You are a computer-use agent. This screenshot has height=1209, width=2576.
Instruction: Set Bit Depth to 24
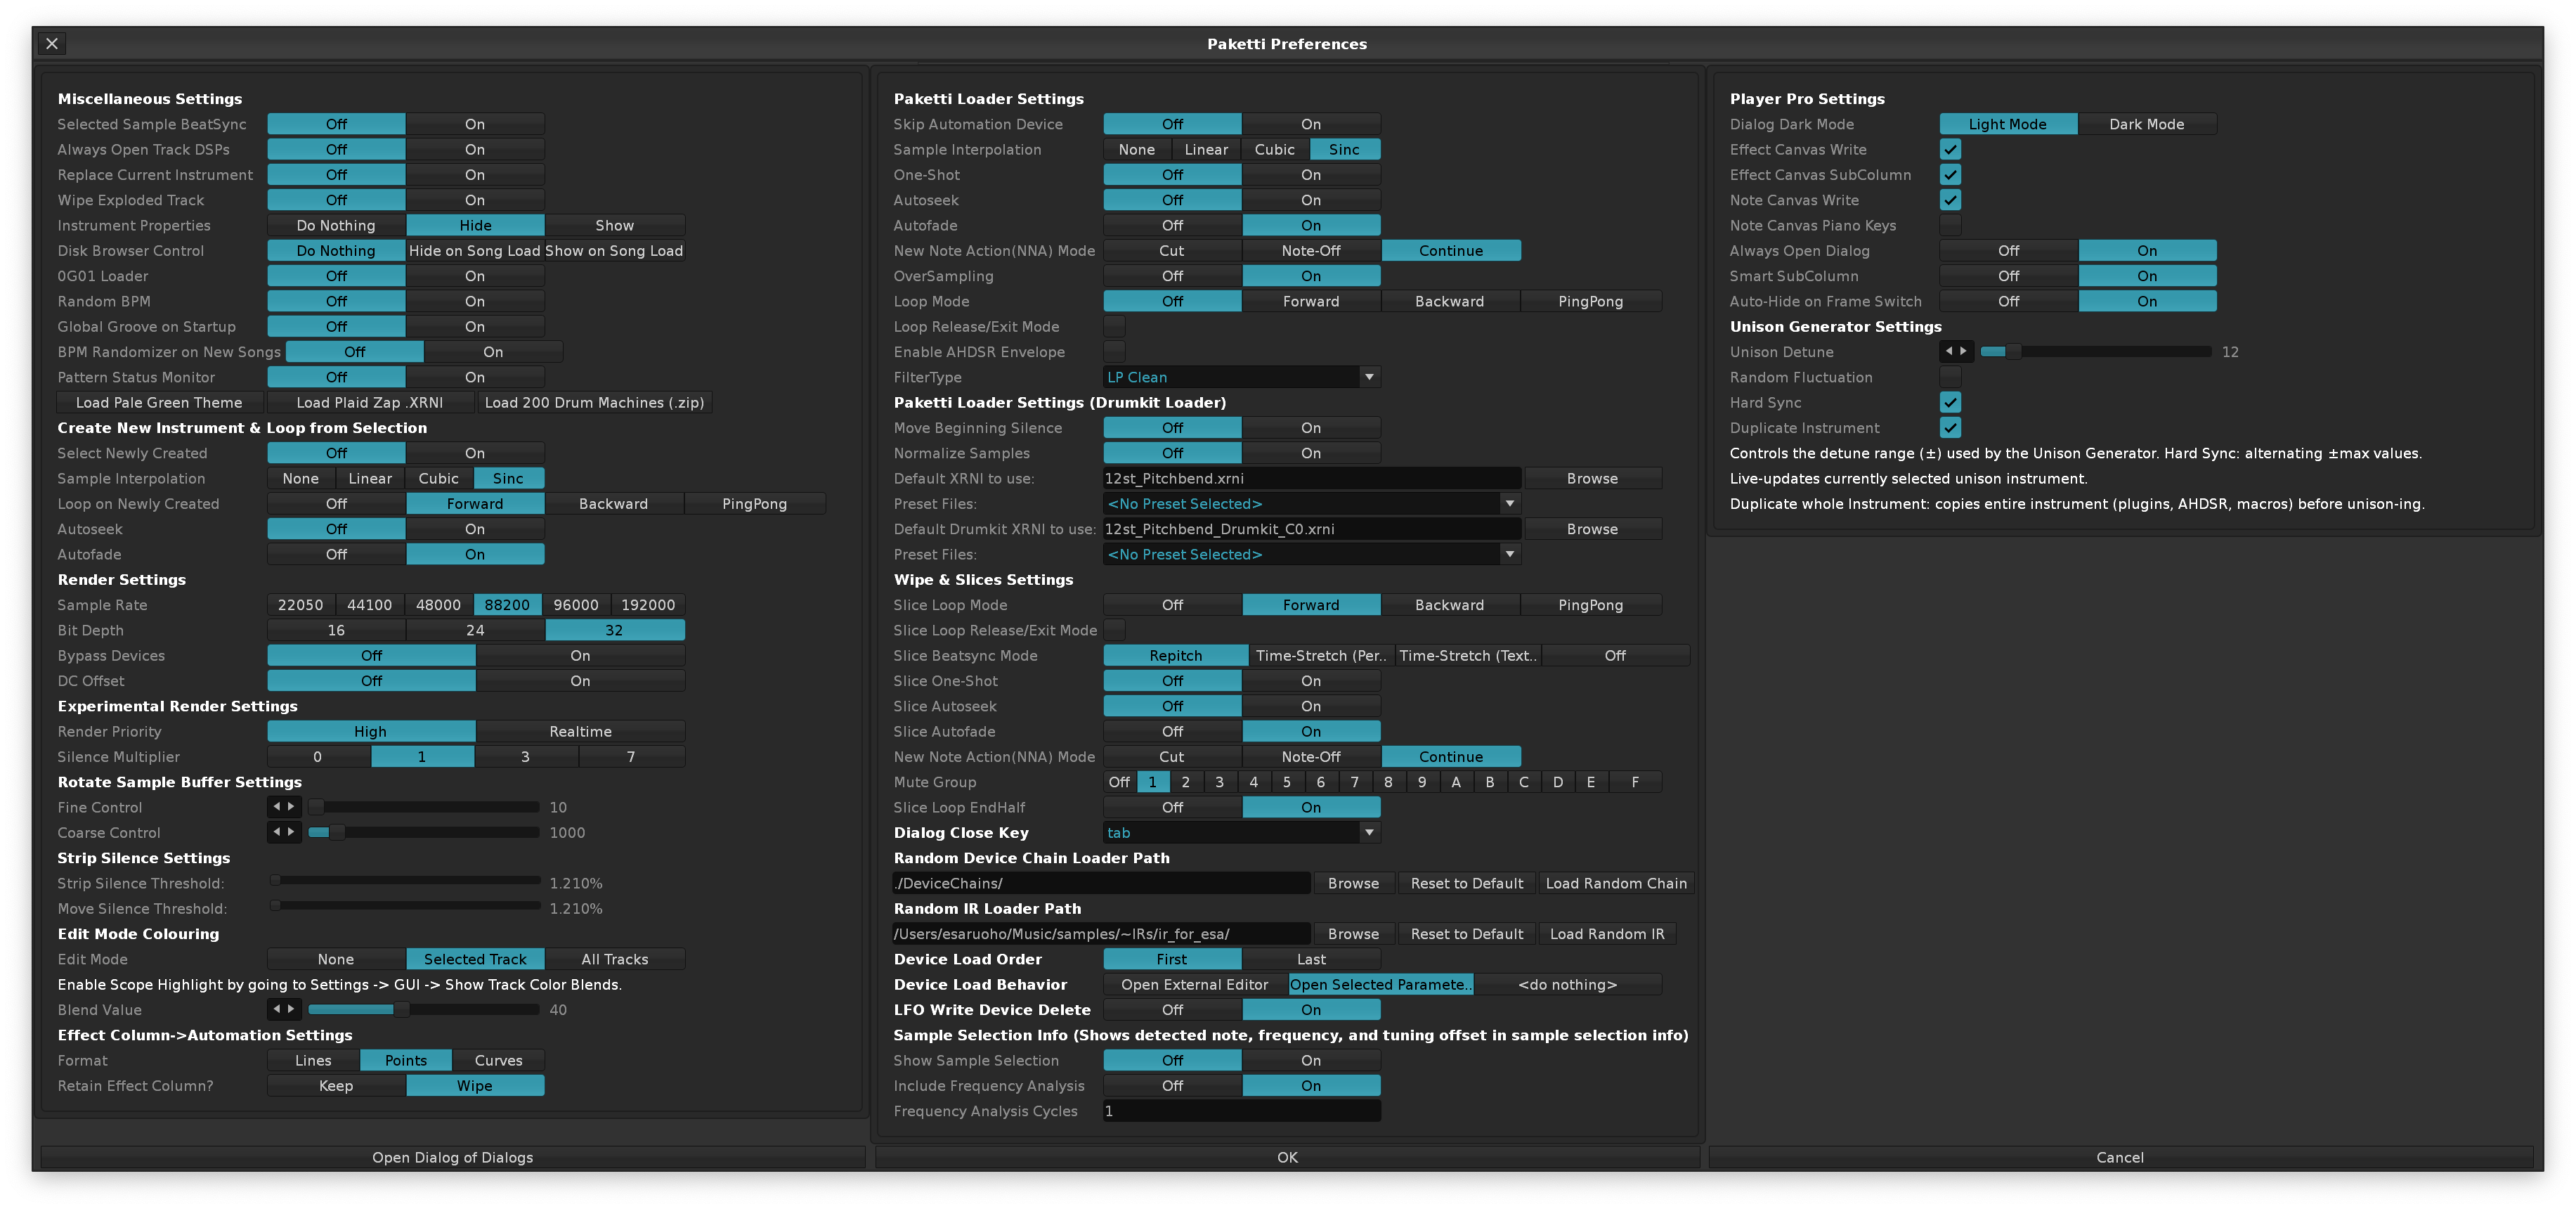[x=475, y=630]
